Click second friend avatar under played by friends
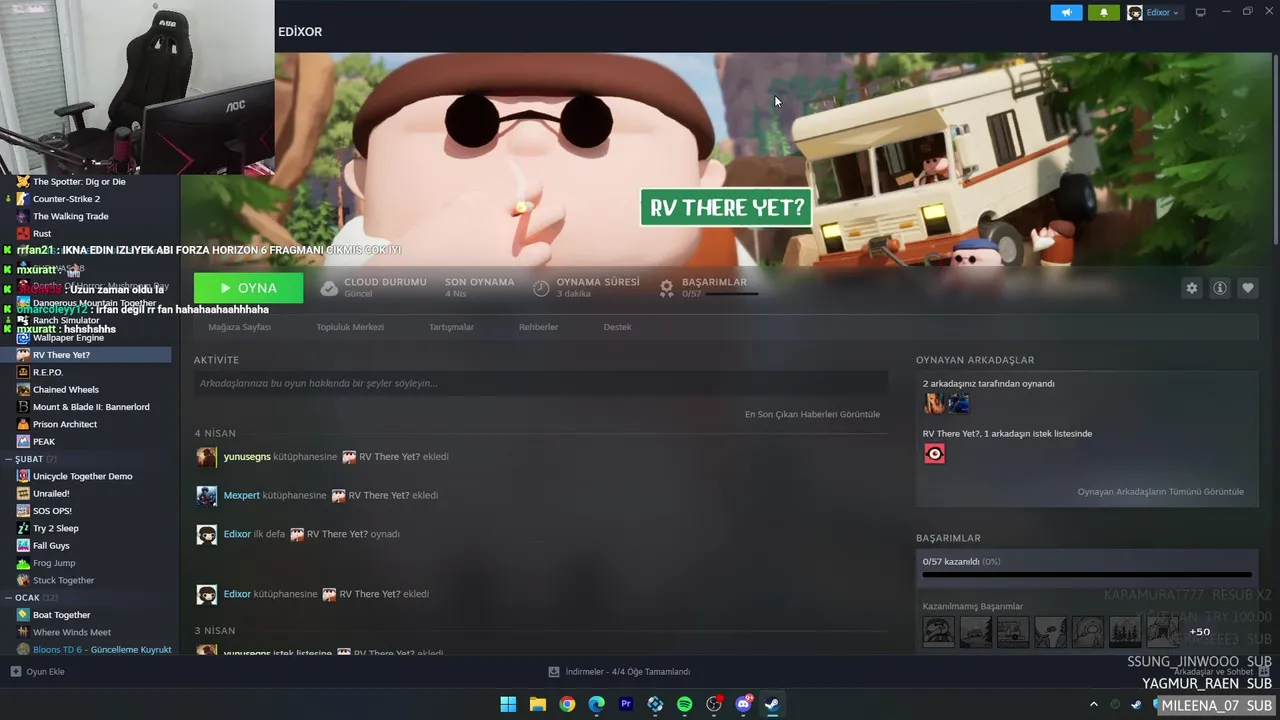 (958, 403)
